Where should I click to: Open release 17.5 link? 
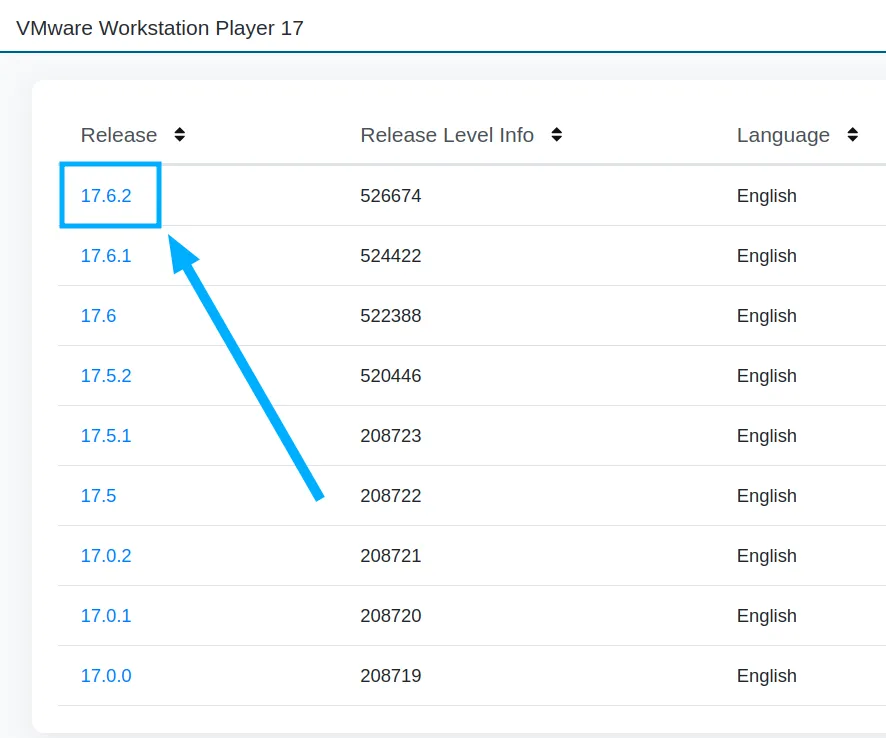[x=98, y=496]
